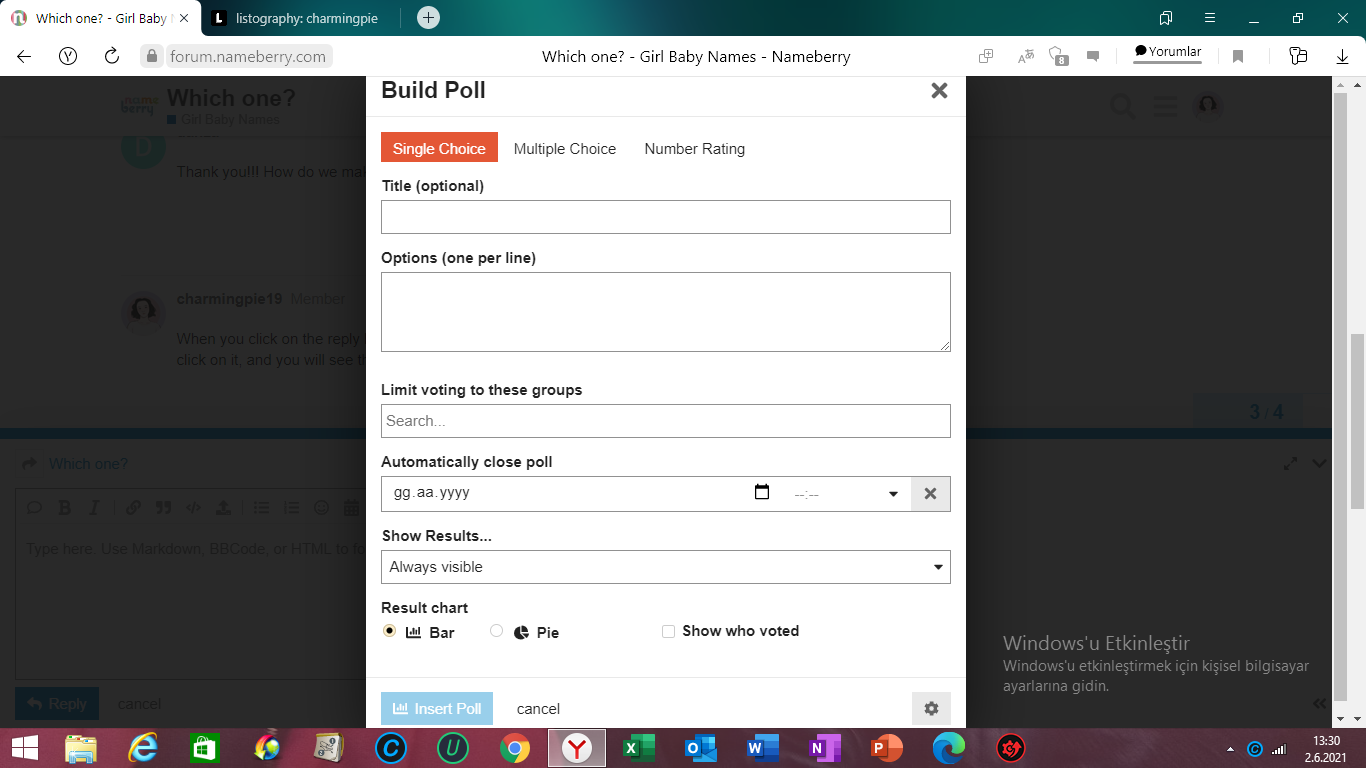Click the Yandex home icon
The image size is (1366, 768).
pyautogui.click(x=68, y=56)
